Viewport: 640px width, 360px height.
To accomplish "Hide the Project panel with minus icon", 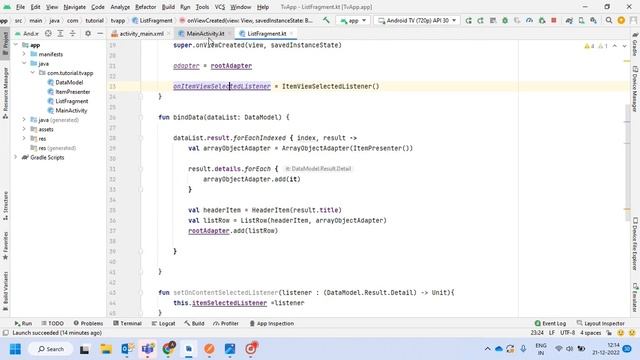I will click(x=100, y=33).
